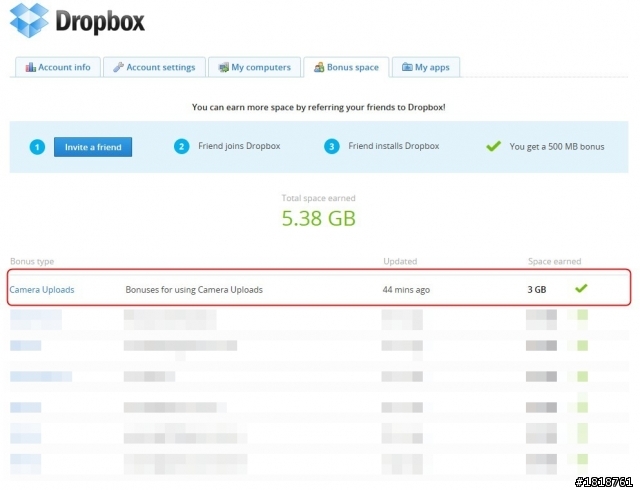Click the 'Space earned' column header

pyautogui.click(x=554, y=261)
